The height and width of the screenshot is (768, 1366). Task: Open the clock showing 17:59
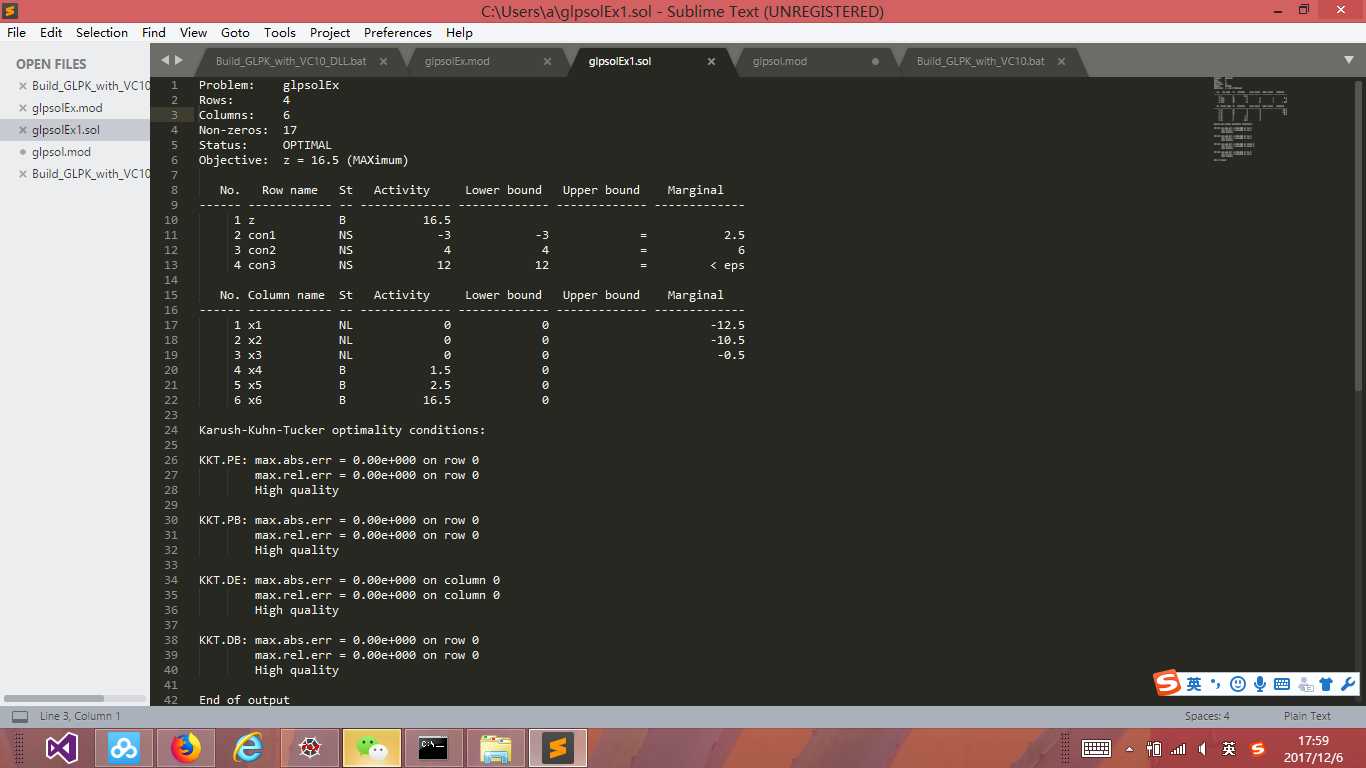pos(1313,749)
